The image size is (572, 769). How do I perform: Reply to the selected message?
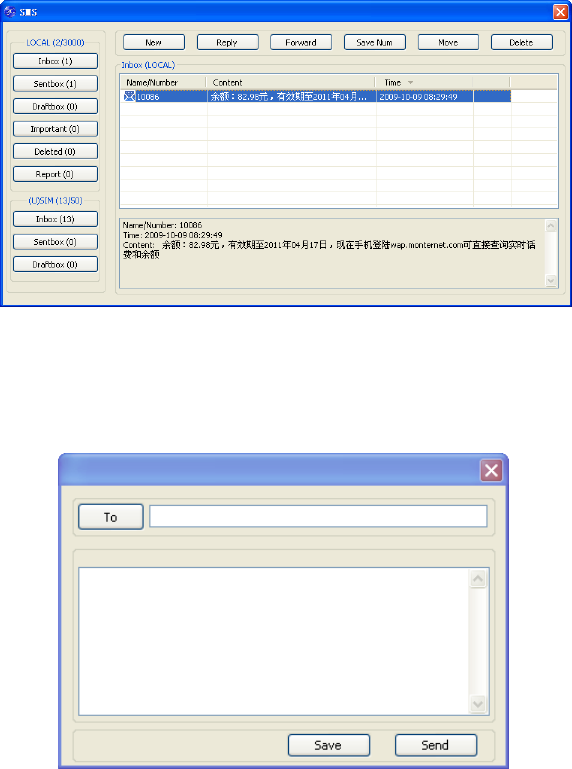coord(227,42)
